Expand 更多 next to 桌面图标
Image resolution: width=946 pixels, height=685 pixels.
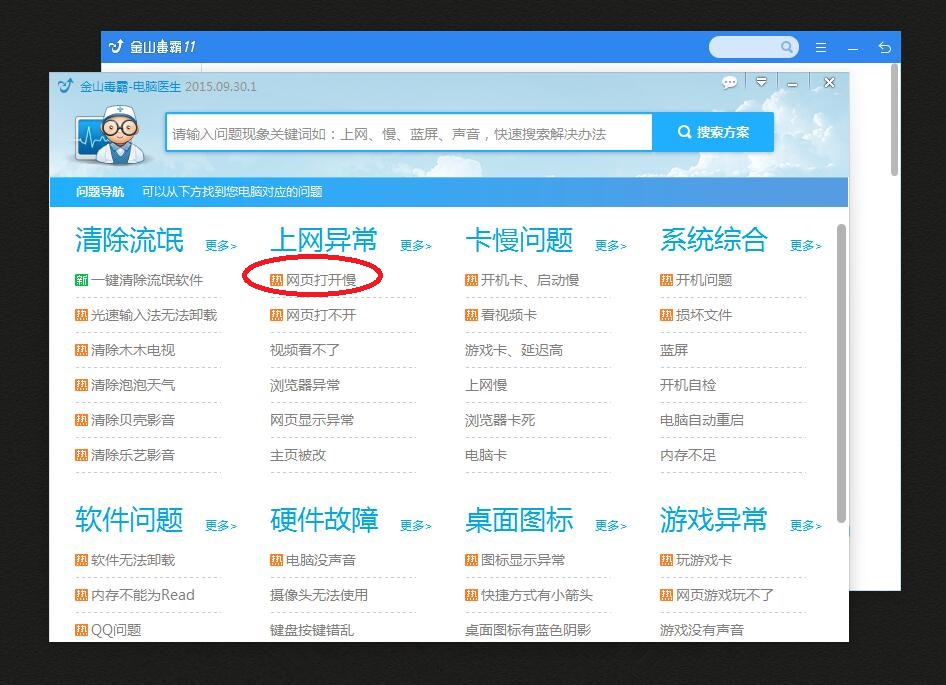611,526
